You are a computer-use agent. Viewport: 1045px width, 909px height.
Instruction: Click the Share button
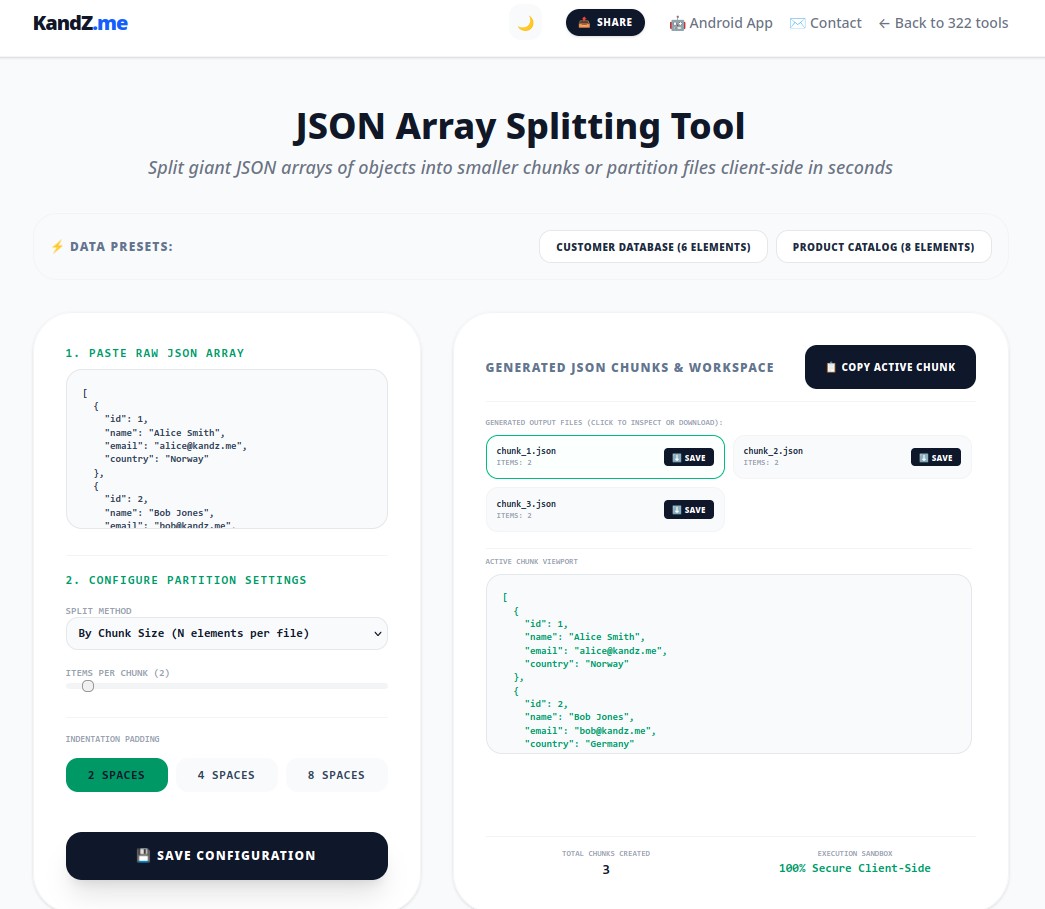[605, 23]
